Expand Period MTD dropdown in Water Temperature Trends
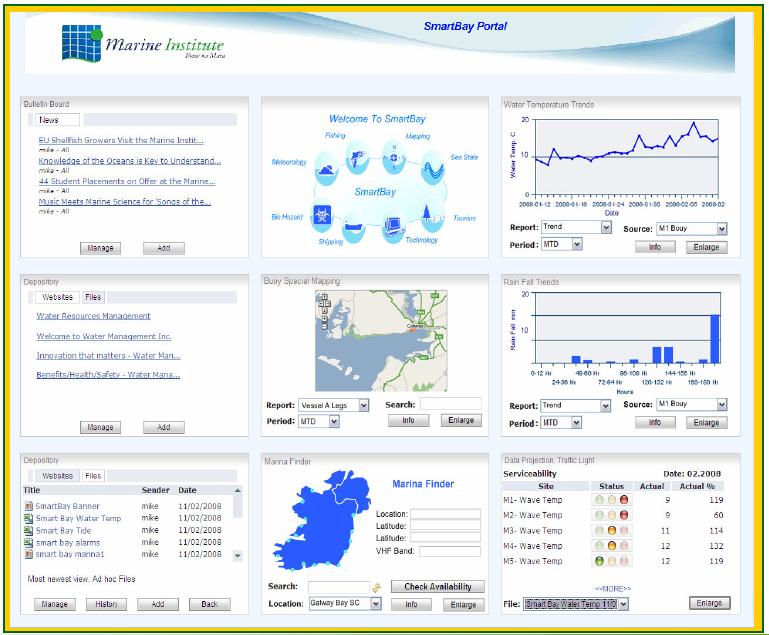 [x=577, y=244]
